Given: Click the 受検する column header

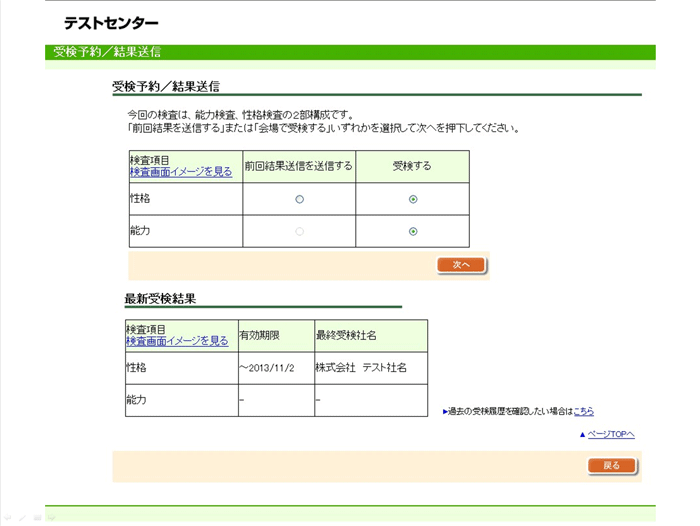Looking at the screenshot, I should coord(412,166).
